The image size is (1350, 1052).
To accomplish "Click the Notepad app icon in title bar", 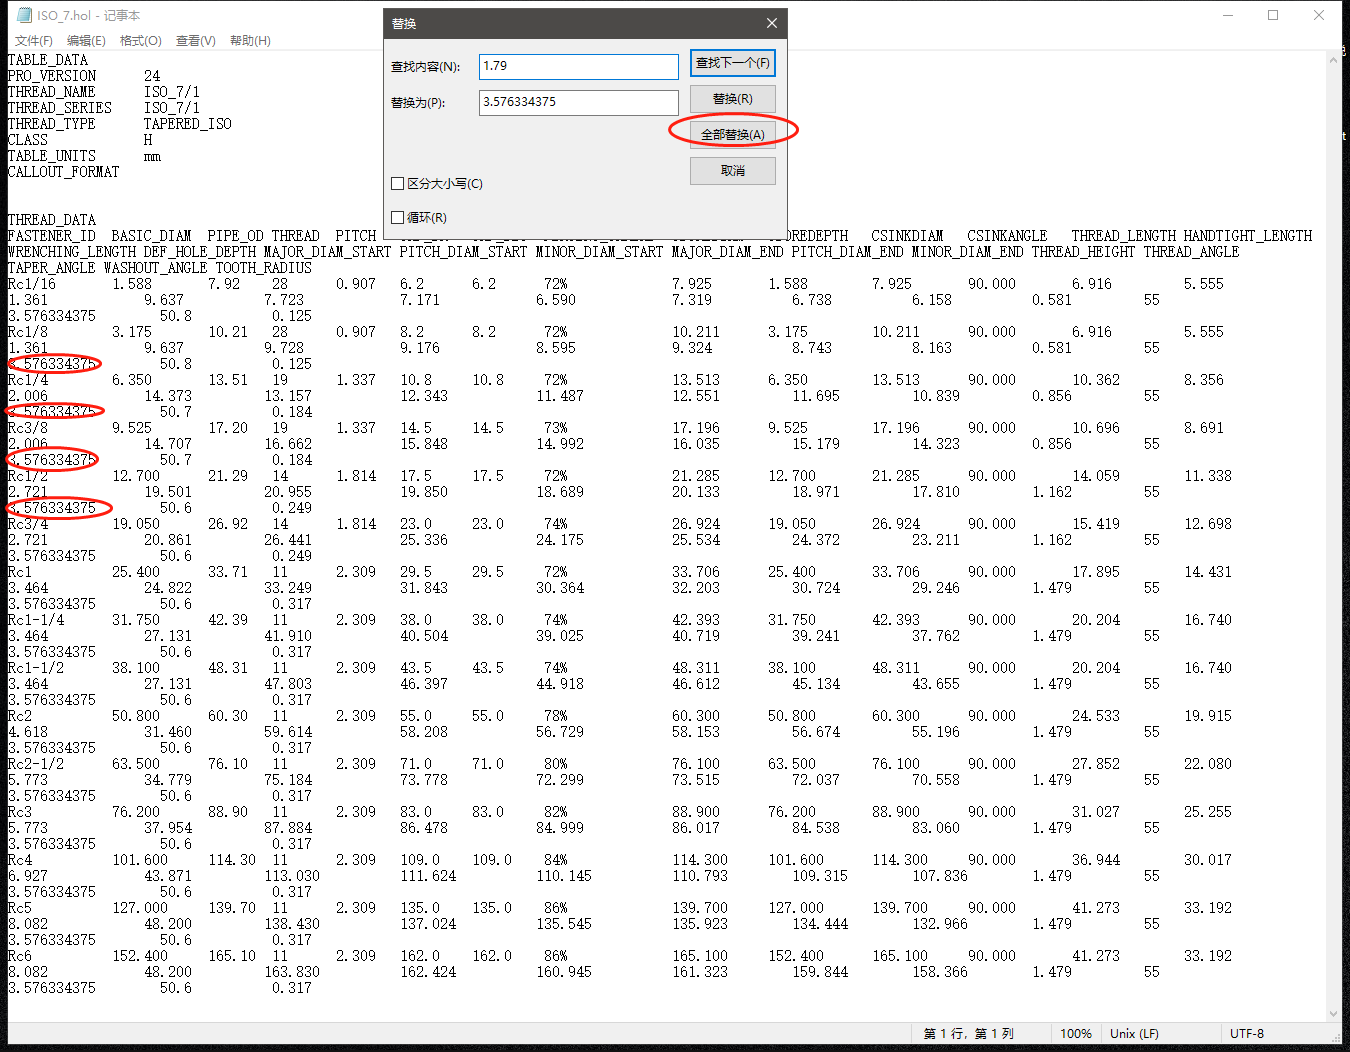I will (x=24, y=15).
